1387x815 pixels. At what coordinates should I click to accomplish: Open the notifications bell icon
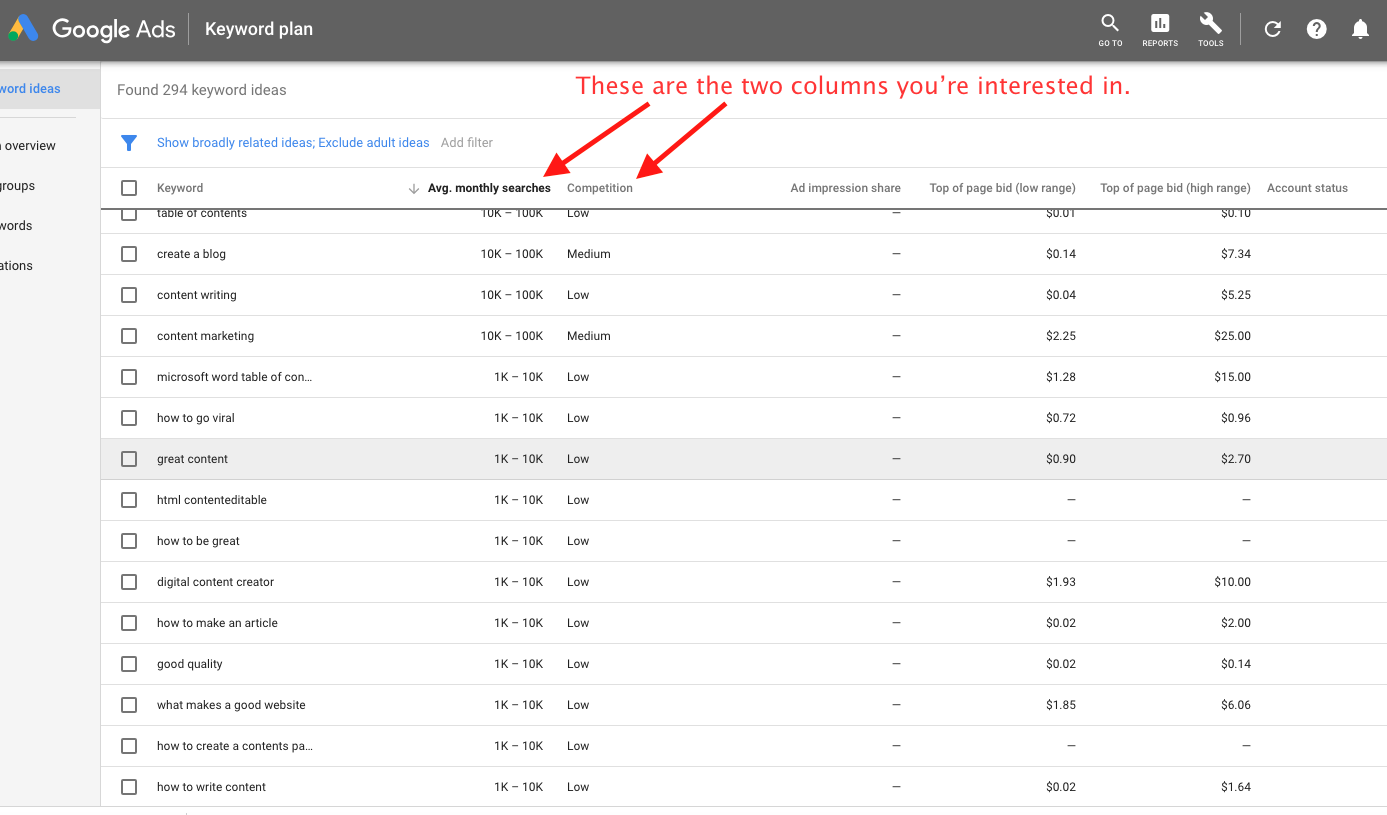(x=1360, y=29)
